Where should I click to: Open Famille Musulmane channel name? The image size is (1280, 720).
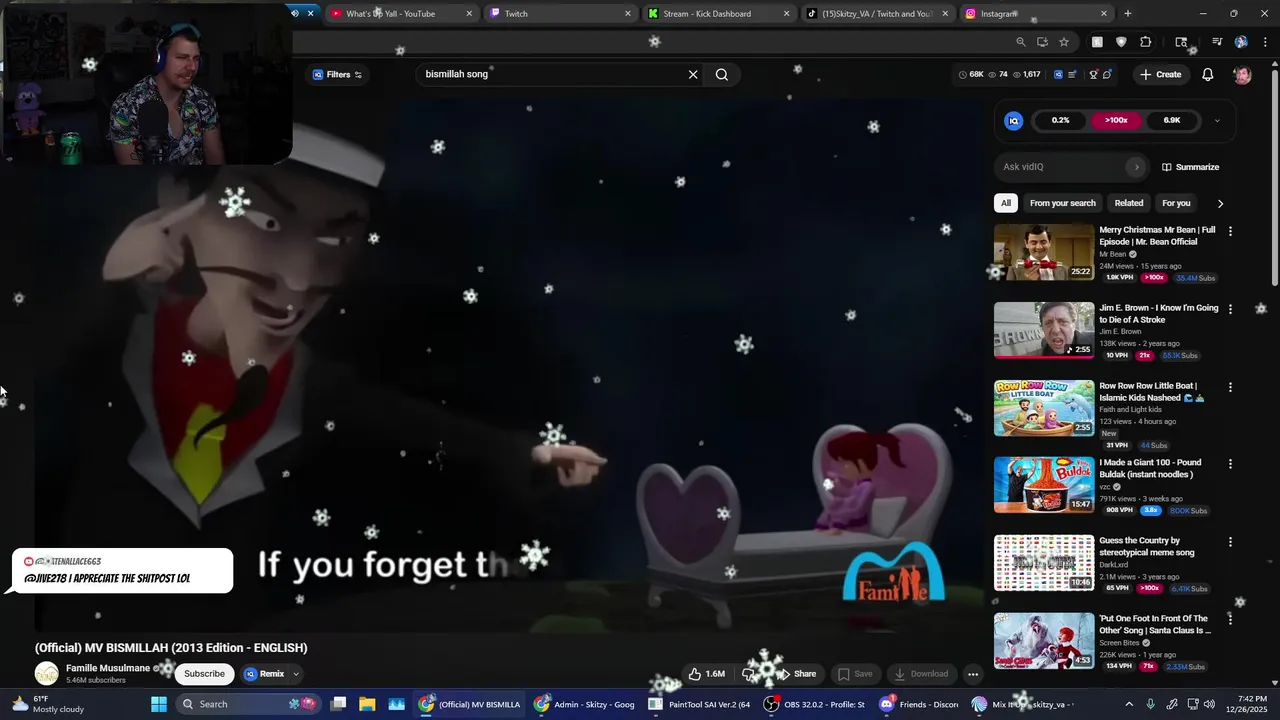(108, 668)
